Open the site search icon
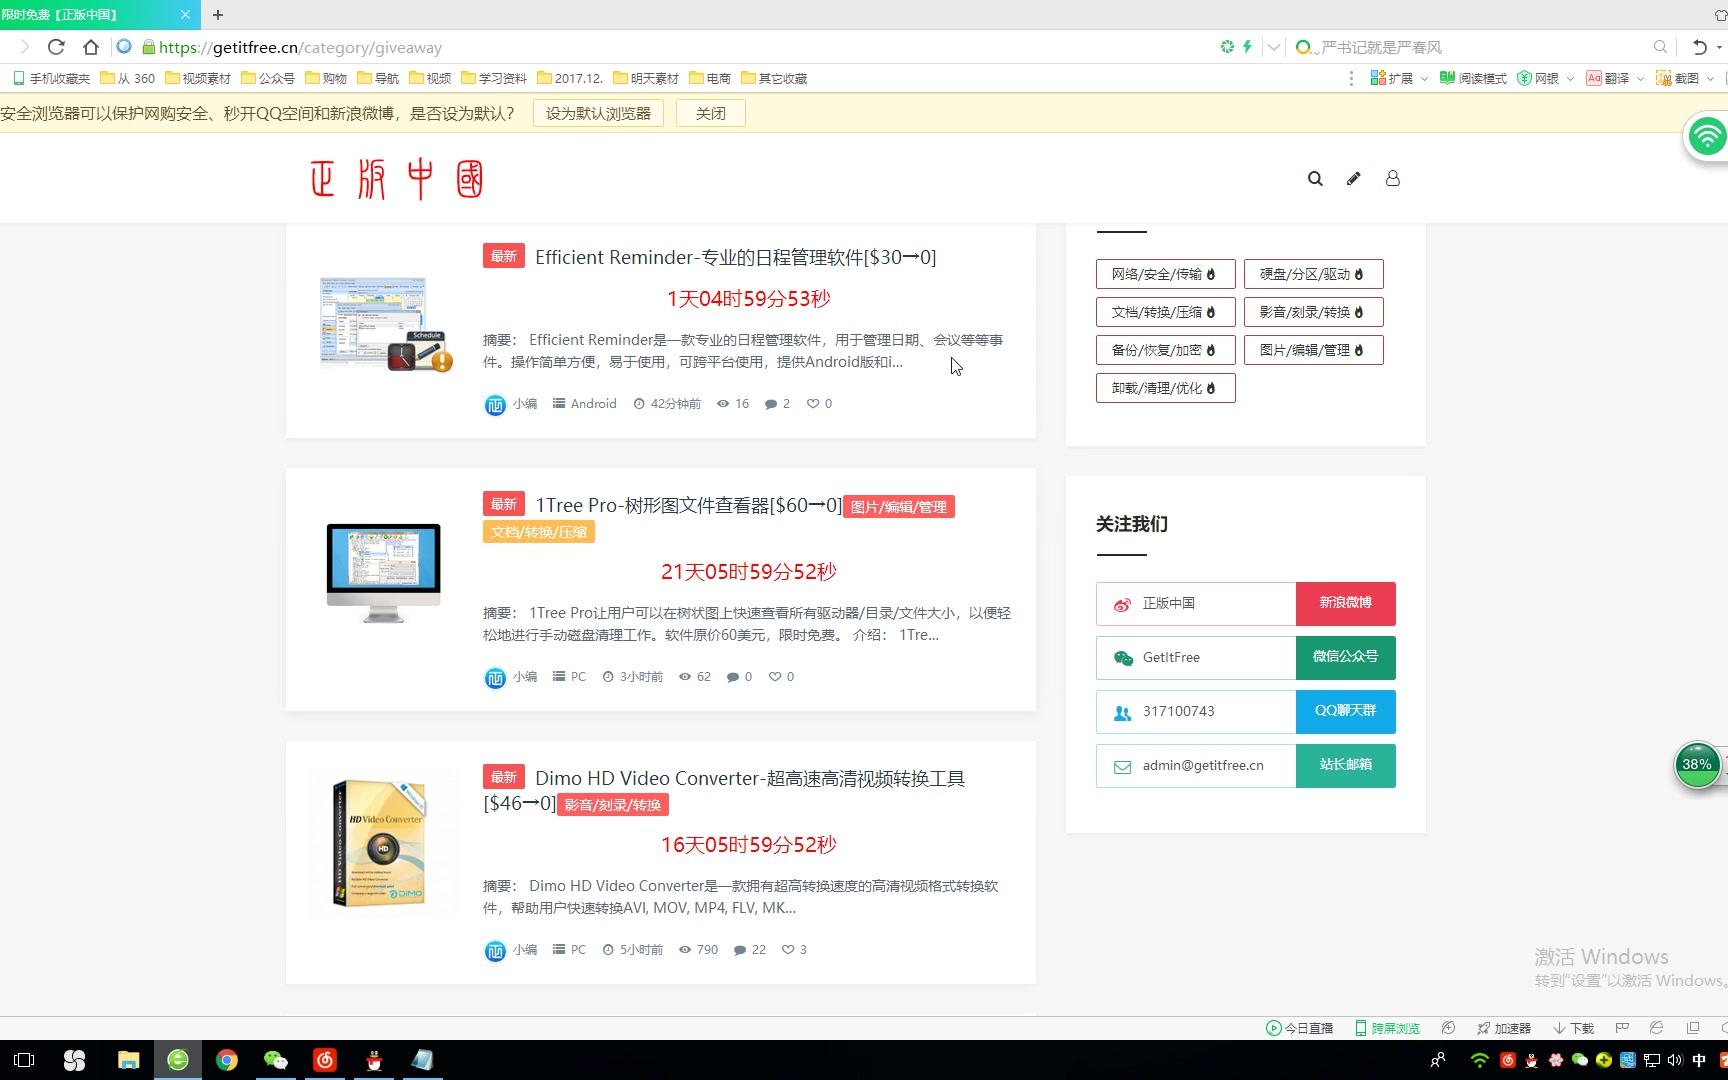The height and width of the screenshot is (1080, 1728). pos(1315,178)
